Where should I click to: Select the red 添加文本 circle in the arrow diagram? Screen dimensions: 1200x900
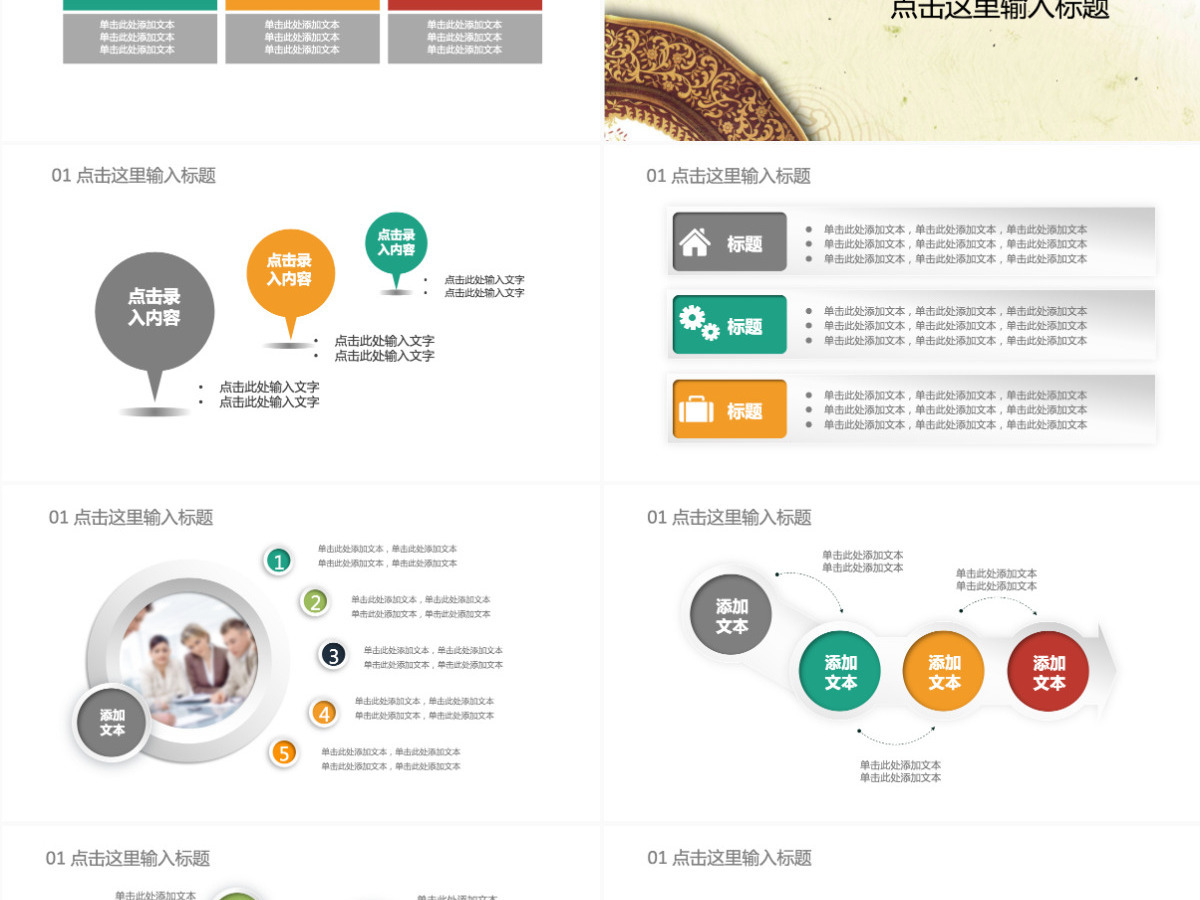click(x=1049, y=672)
